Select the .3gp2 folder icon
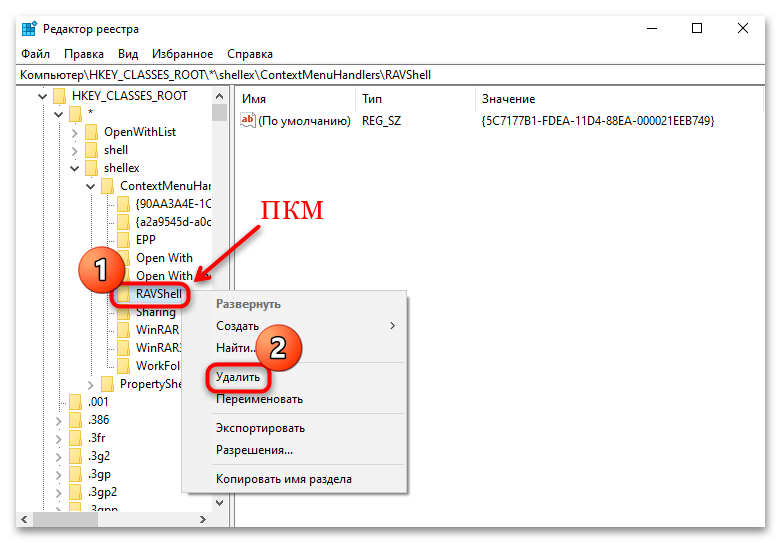The image size is (781, 543). (x=75, y=492)
